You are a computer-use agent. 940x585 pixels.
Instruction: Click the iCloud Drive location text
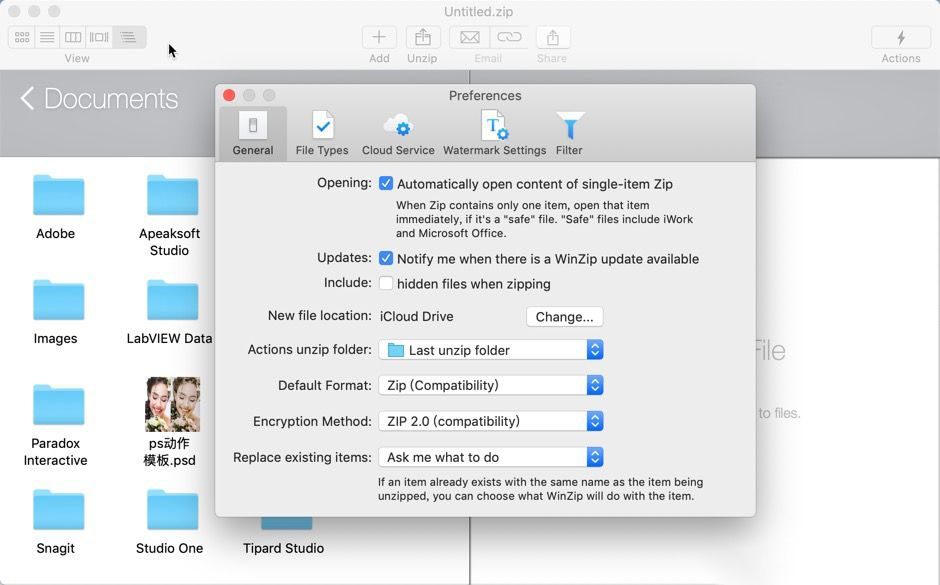pos(417,316)
